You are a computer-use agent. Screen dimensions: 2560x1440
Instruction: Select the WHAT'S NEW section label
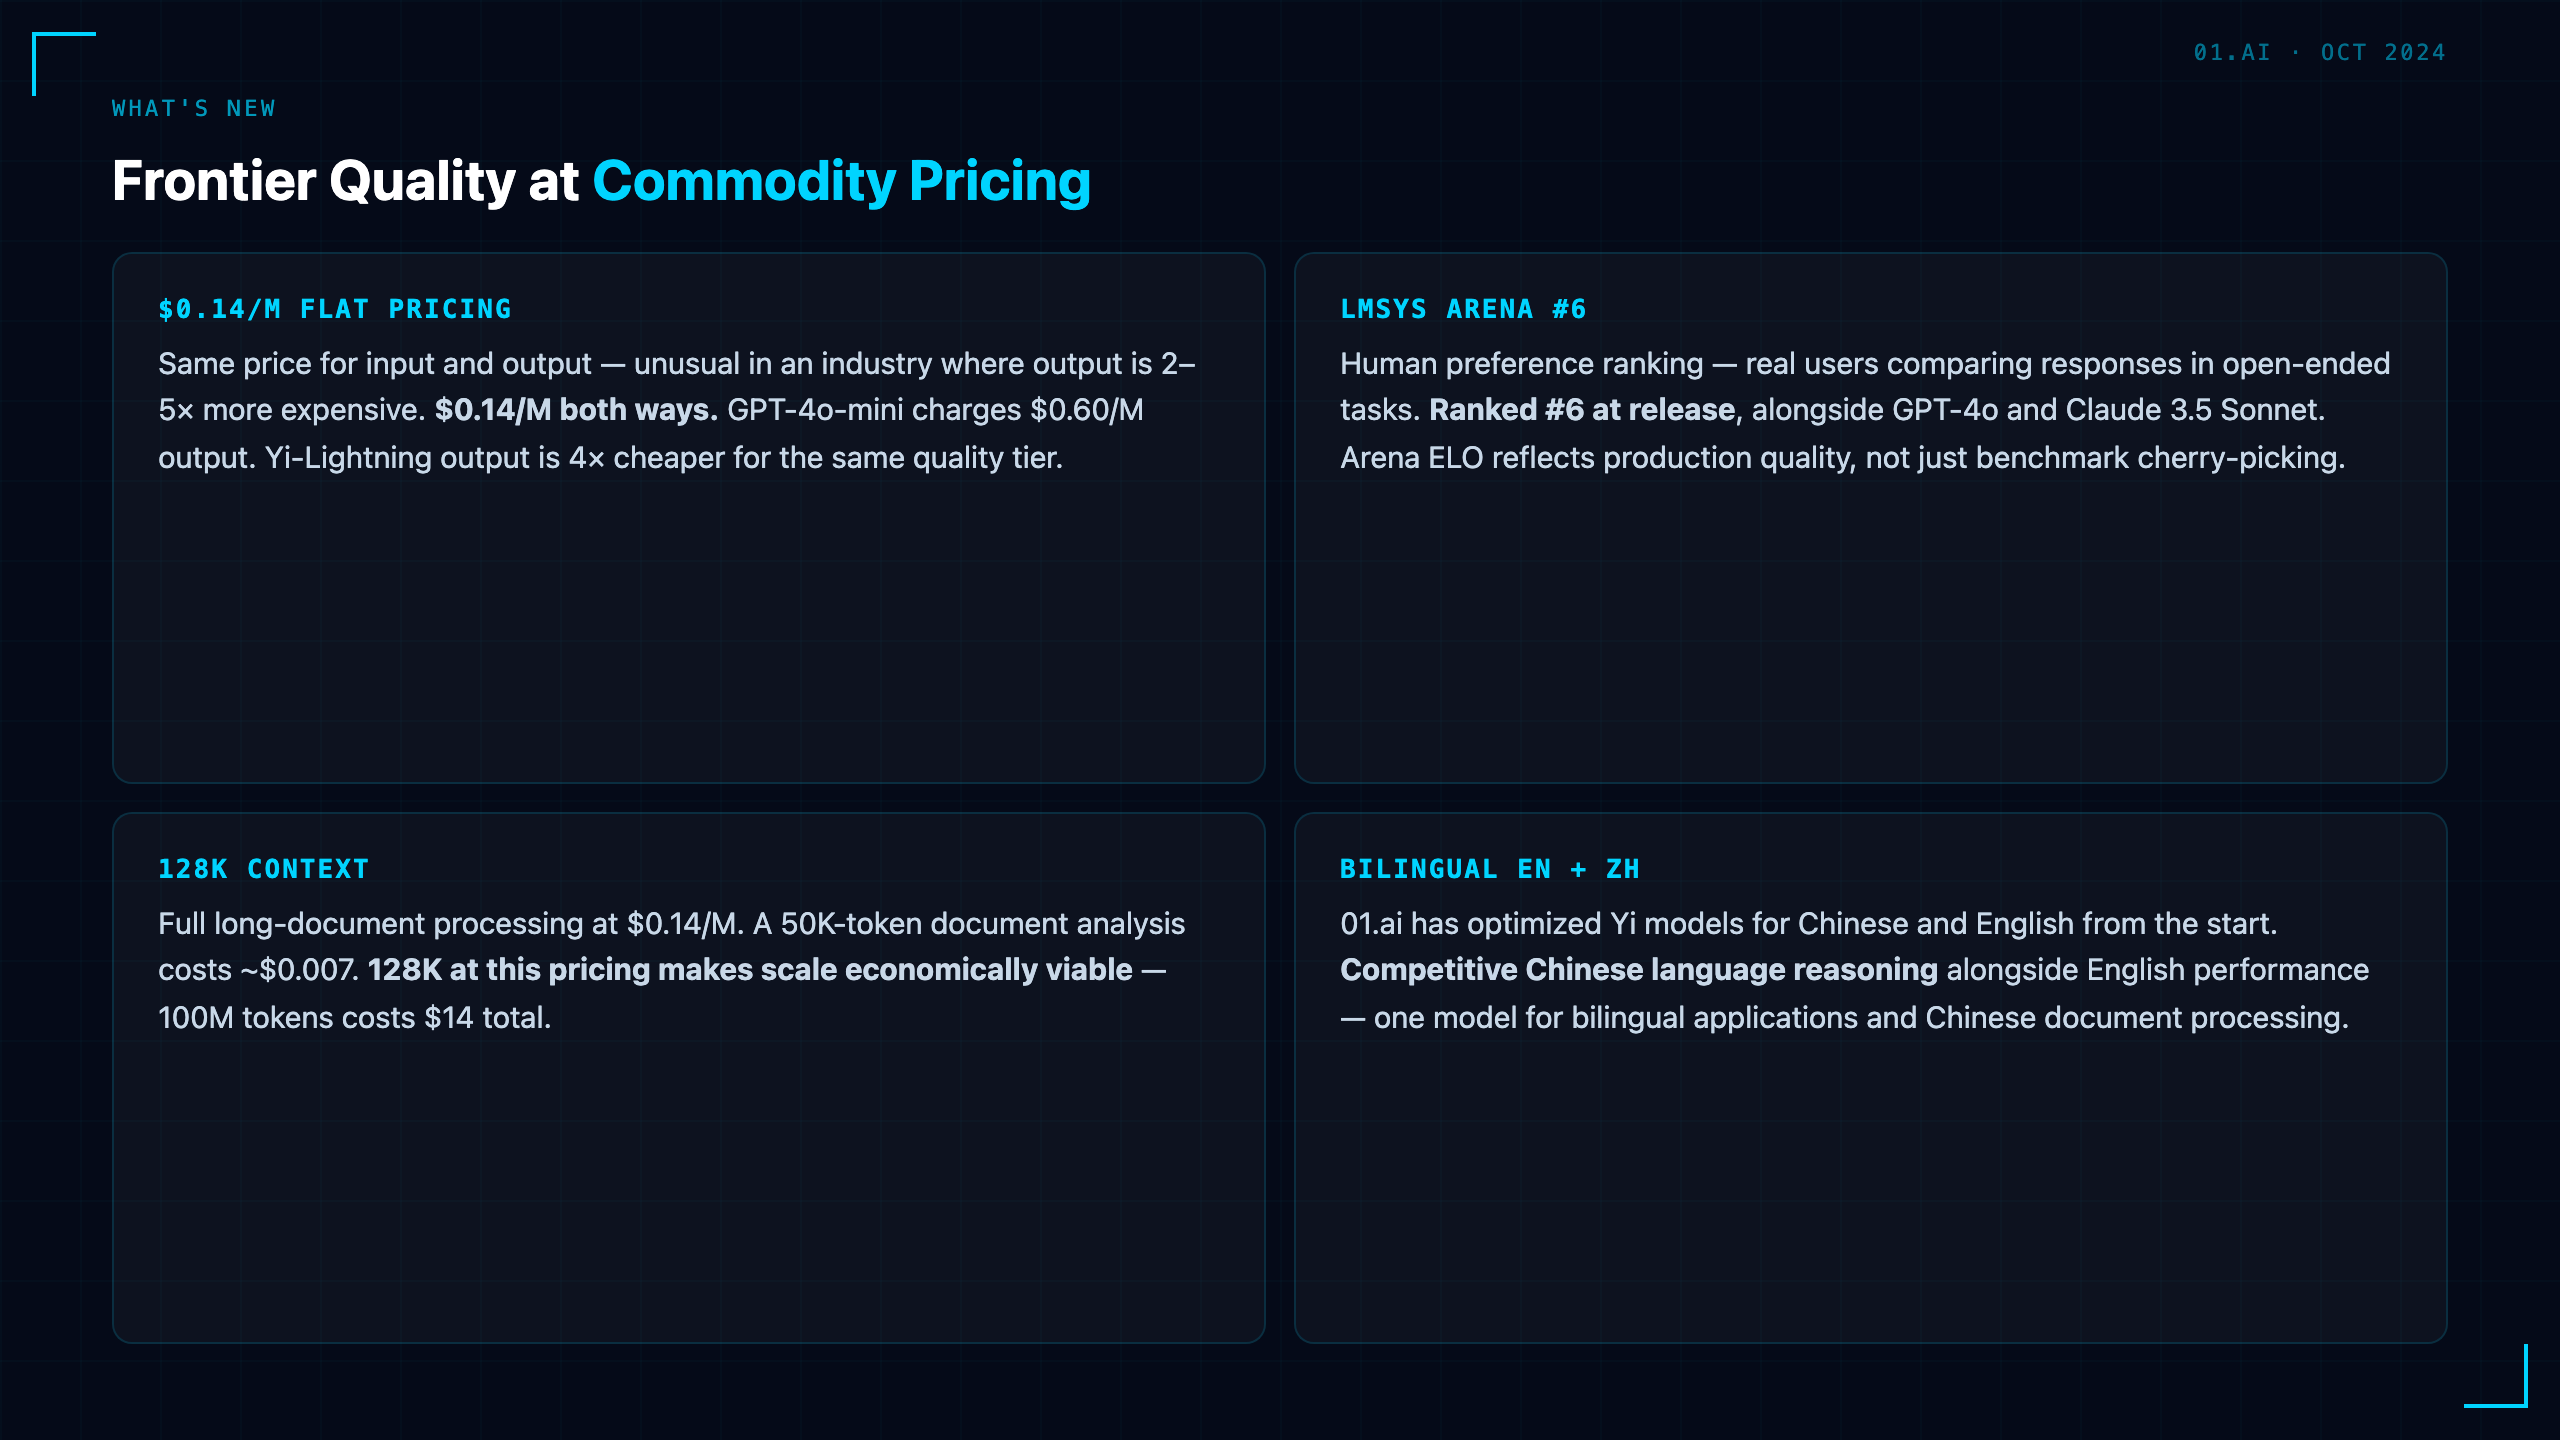pos(193,108)
